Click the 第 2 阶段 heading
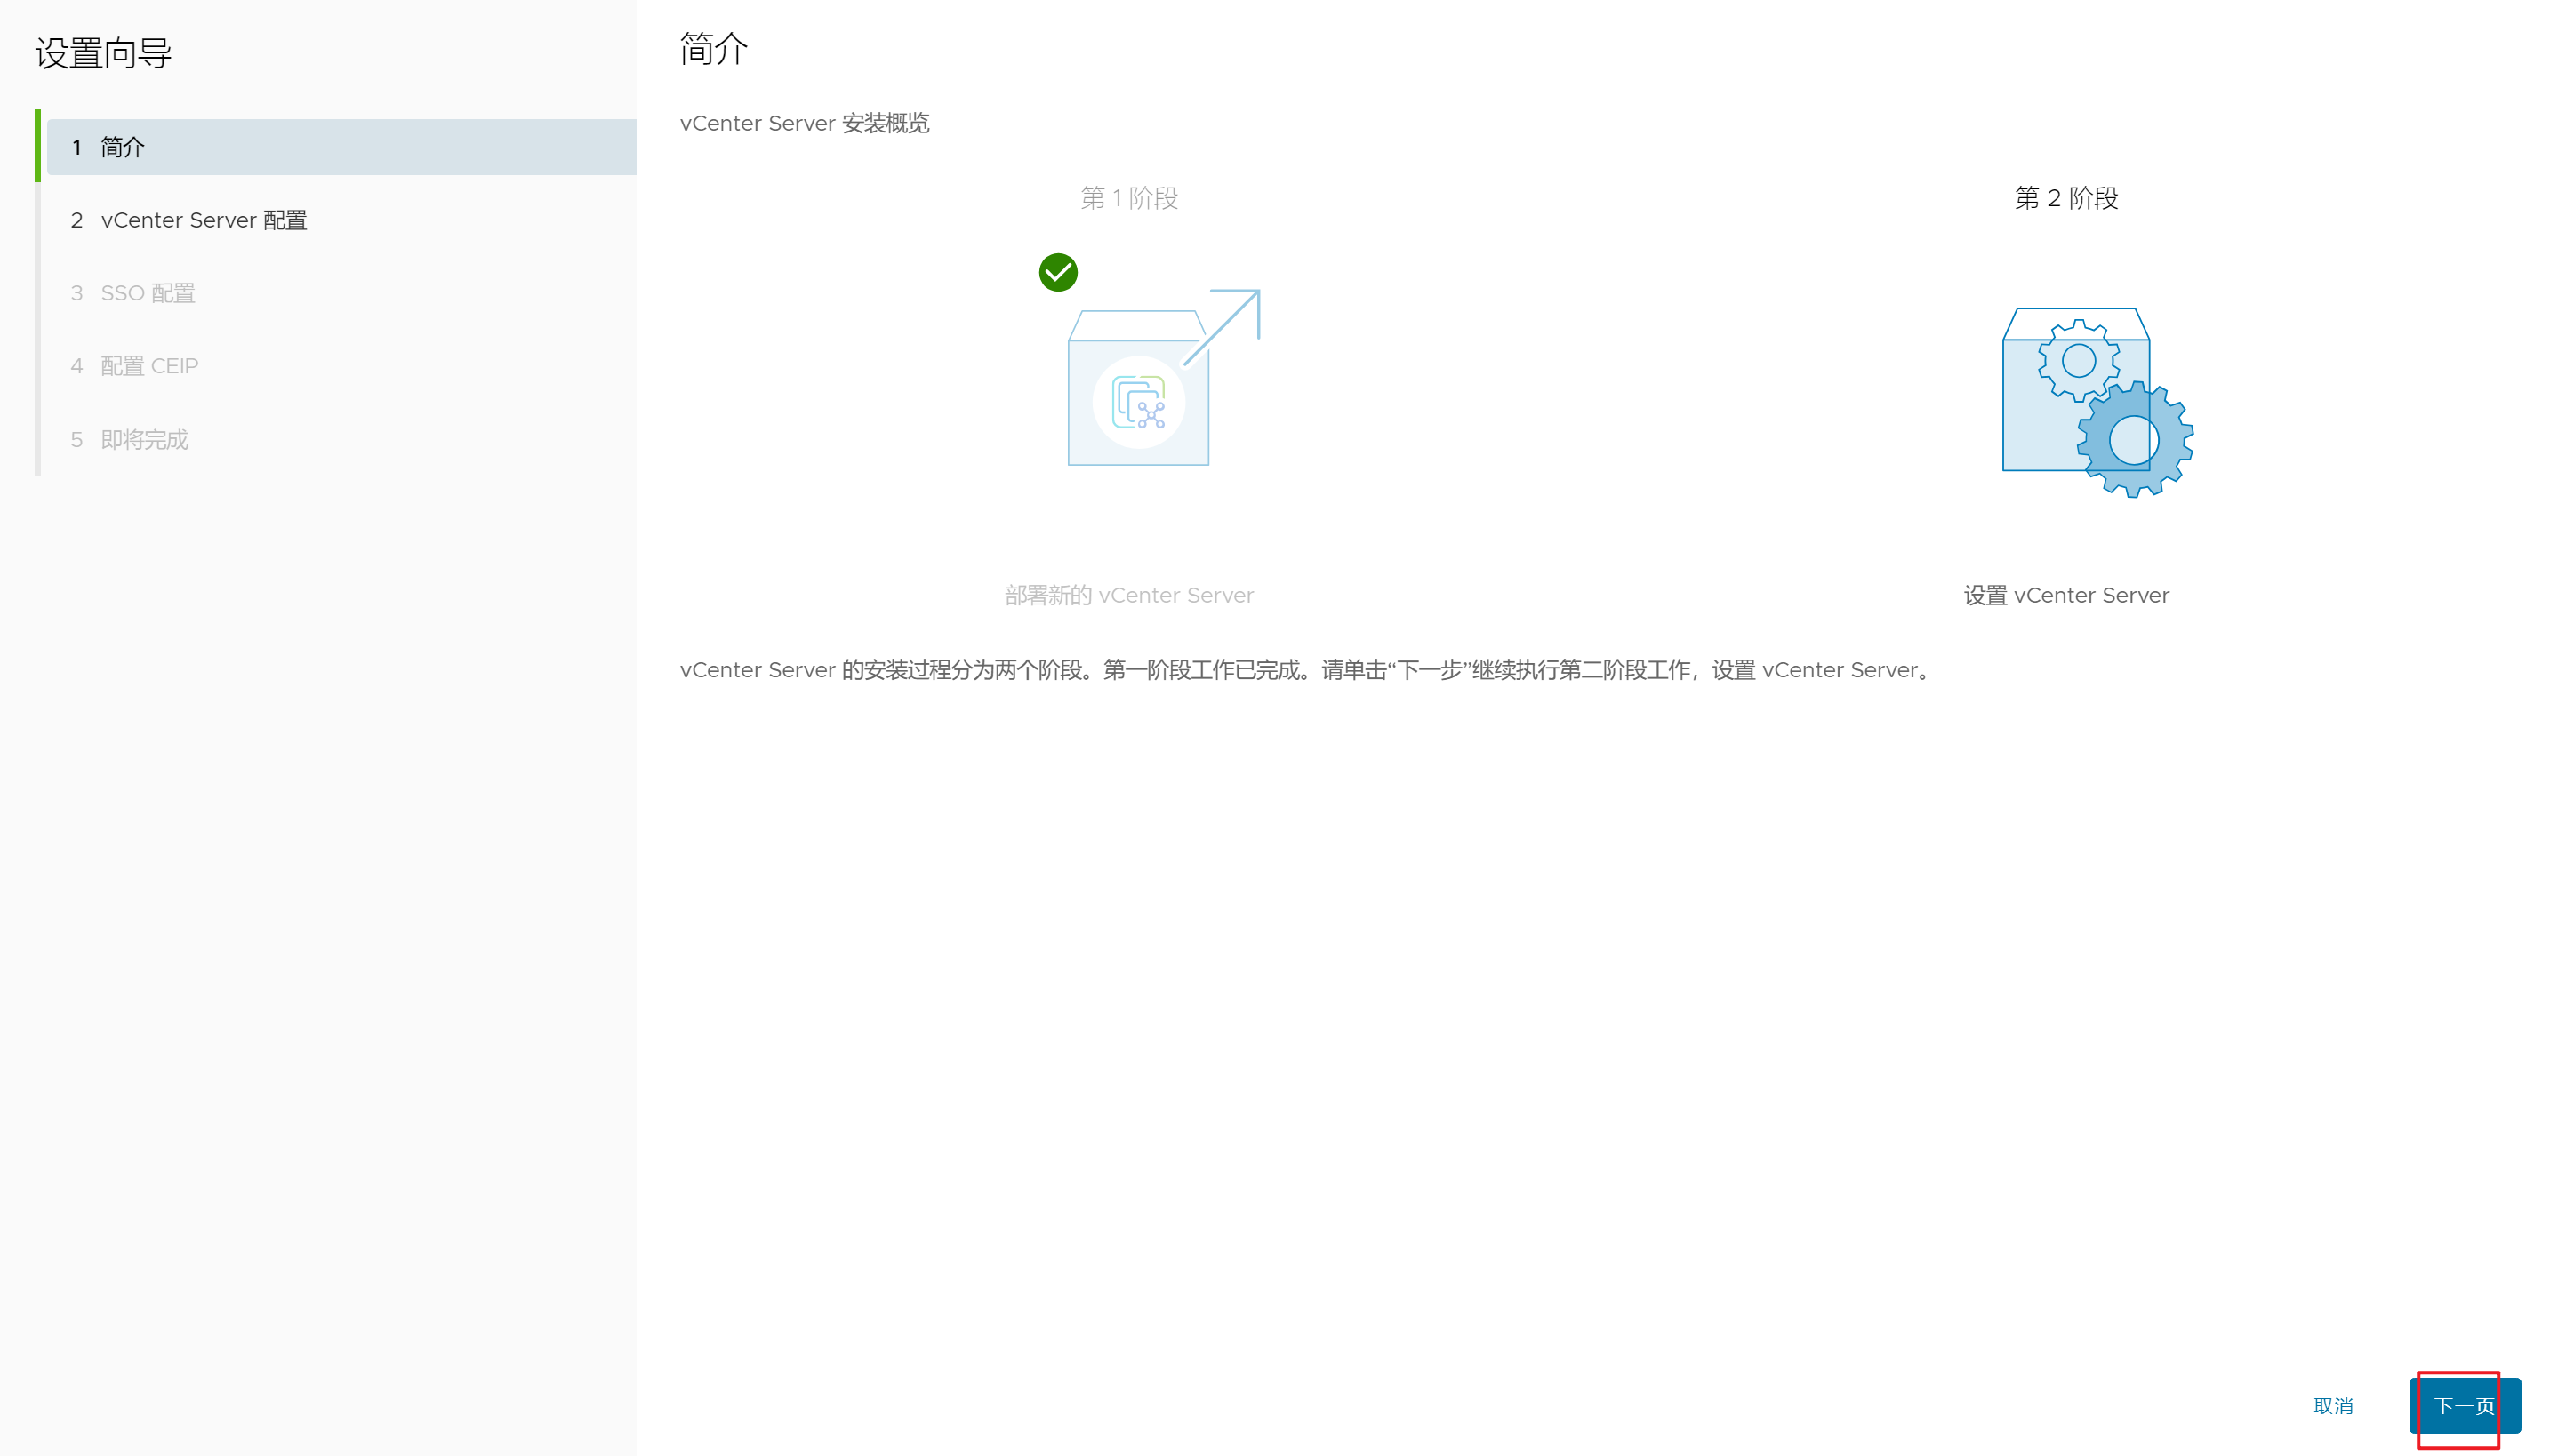 pyautogui.click(x=2066, y=198)
